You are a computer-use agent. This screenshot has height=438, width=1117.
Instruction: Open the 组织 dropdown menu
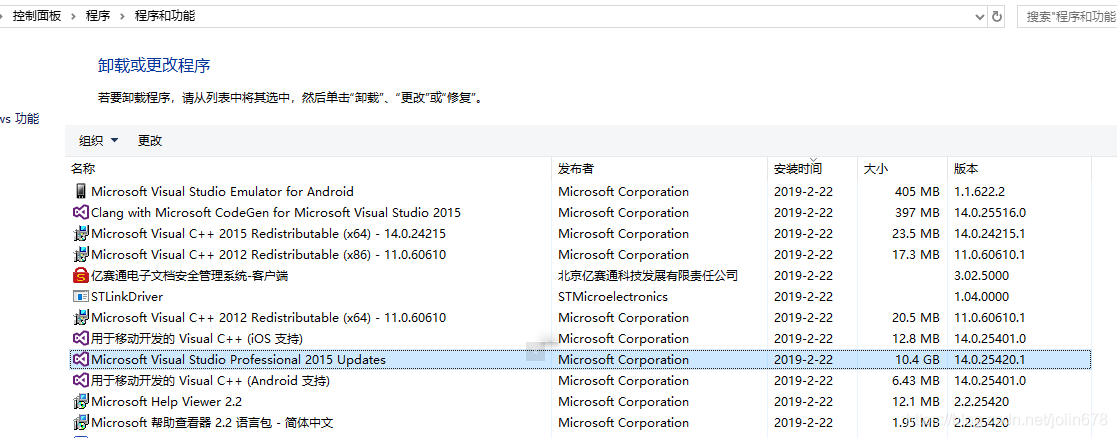click(x=98, y=141)
